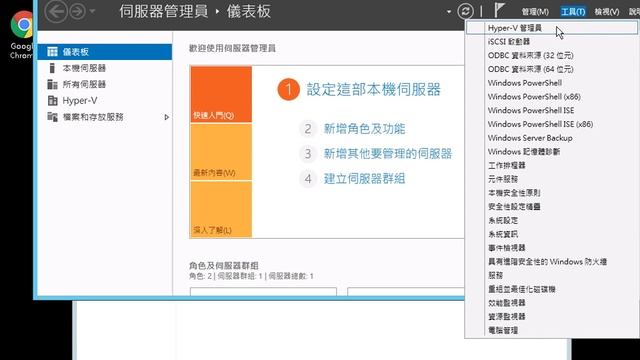The image size is (640, 360).
Task: Select the 最新內容(W) tile
Action: (x=221, y=152)
